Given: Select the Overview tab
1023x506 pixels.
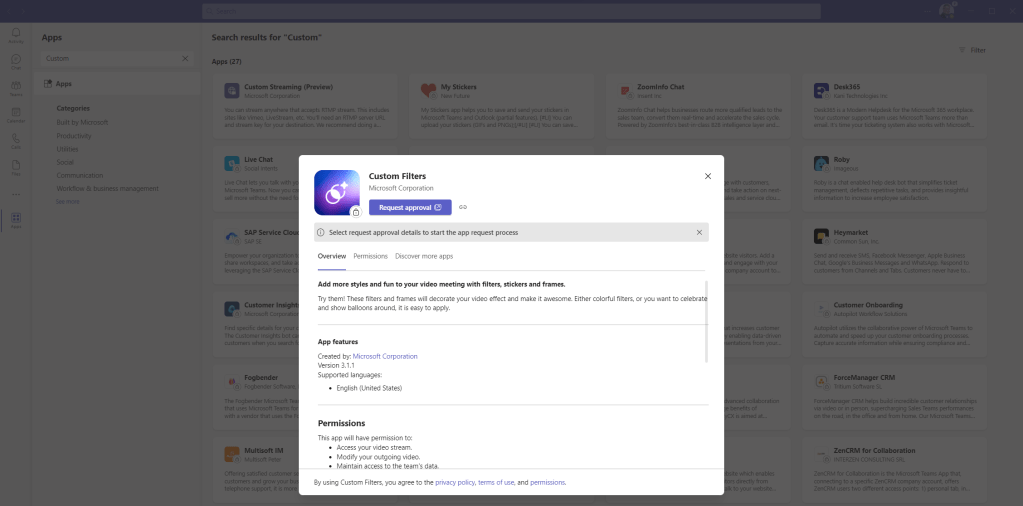Looking at the screenshot, I should coord(332,257).
